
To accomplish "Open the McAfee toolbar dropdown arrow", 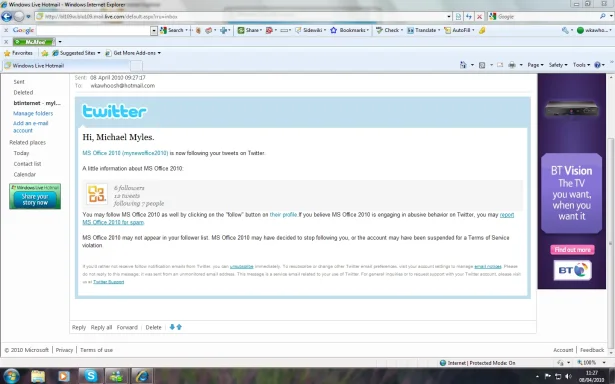I will 60,42.
